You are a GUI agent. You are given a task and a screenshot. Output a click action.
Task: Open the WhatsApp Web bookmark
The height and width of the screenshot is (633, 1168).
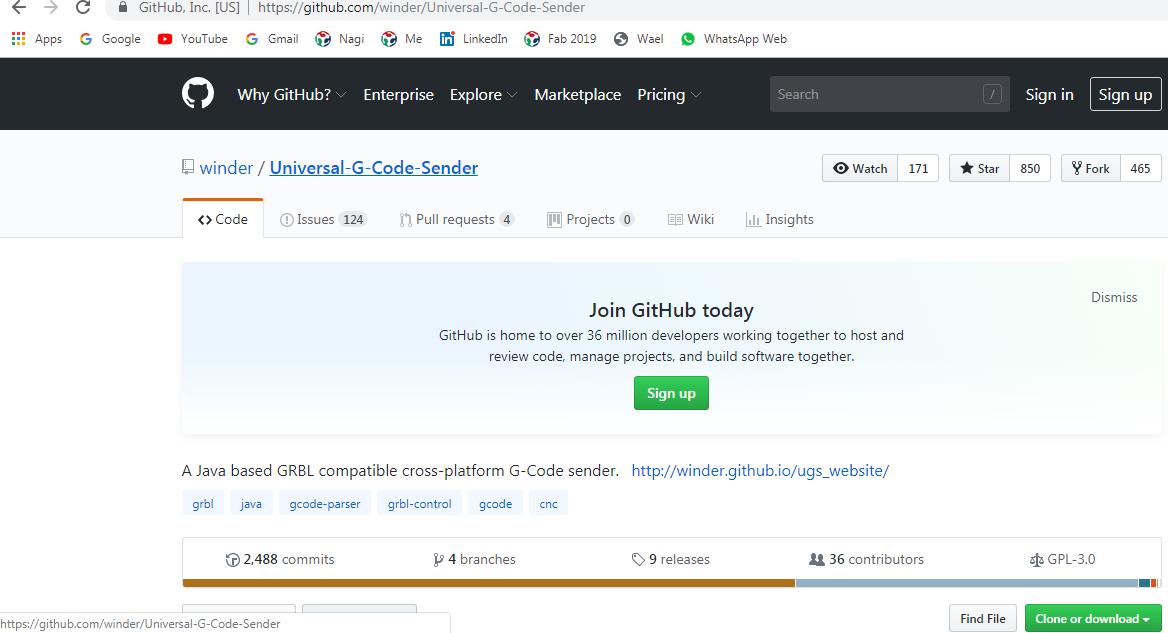[733, 39]
